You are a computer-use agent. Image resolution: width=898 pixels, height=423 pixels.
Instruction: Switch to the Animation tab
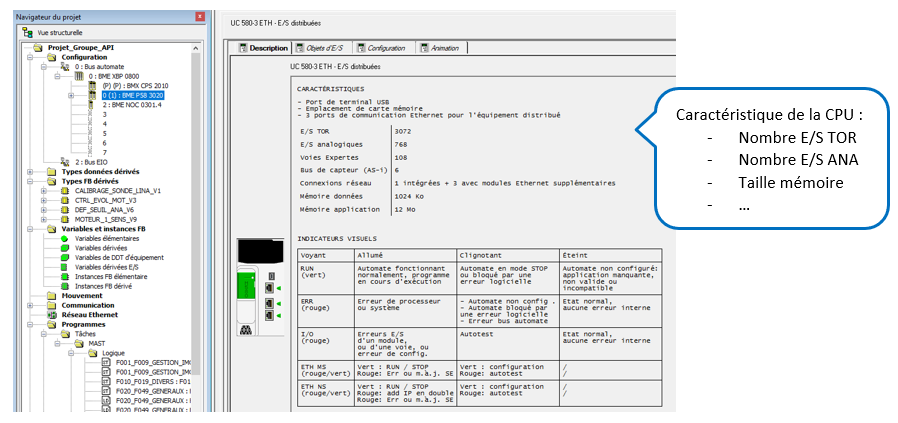(x=444, y=48)
